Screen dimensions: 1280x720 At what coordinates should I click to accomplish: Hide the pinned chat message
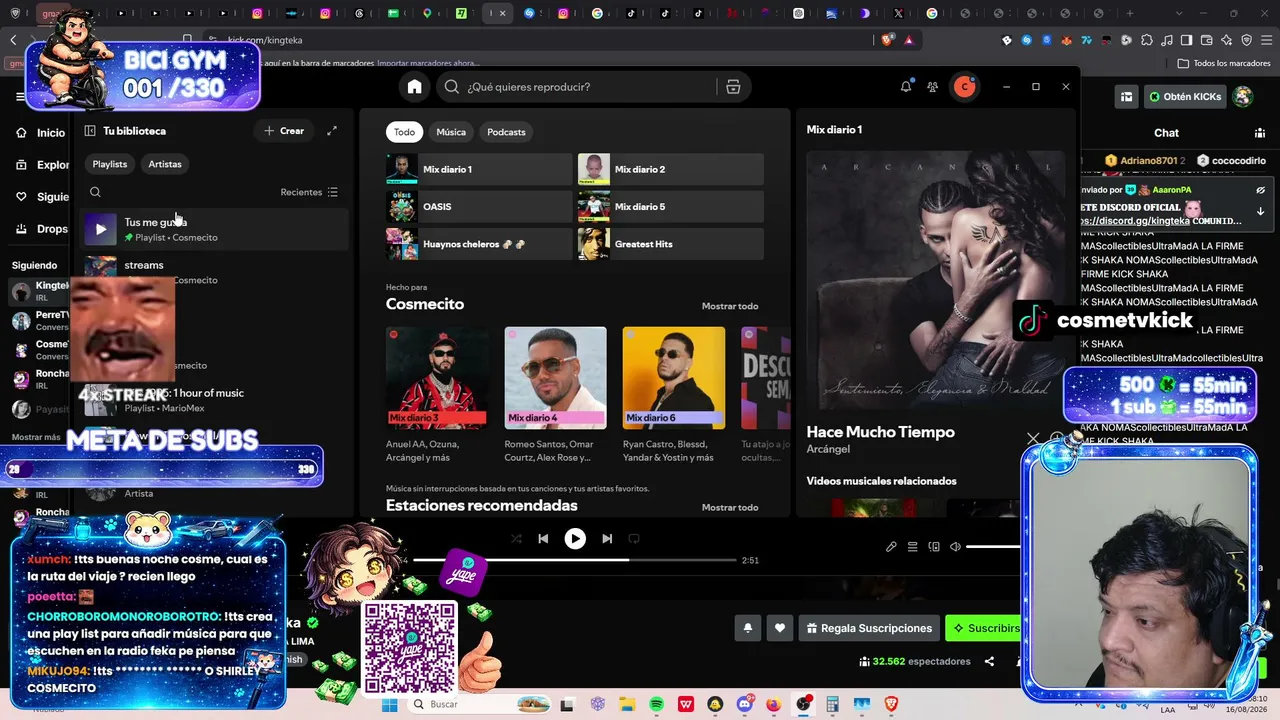click(x=1261, y=190)
